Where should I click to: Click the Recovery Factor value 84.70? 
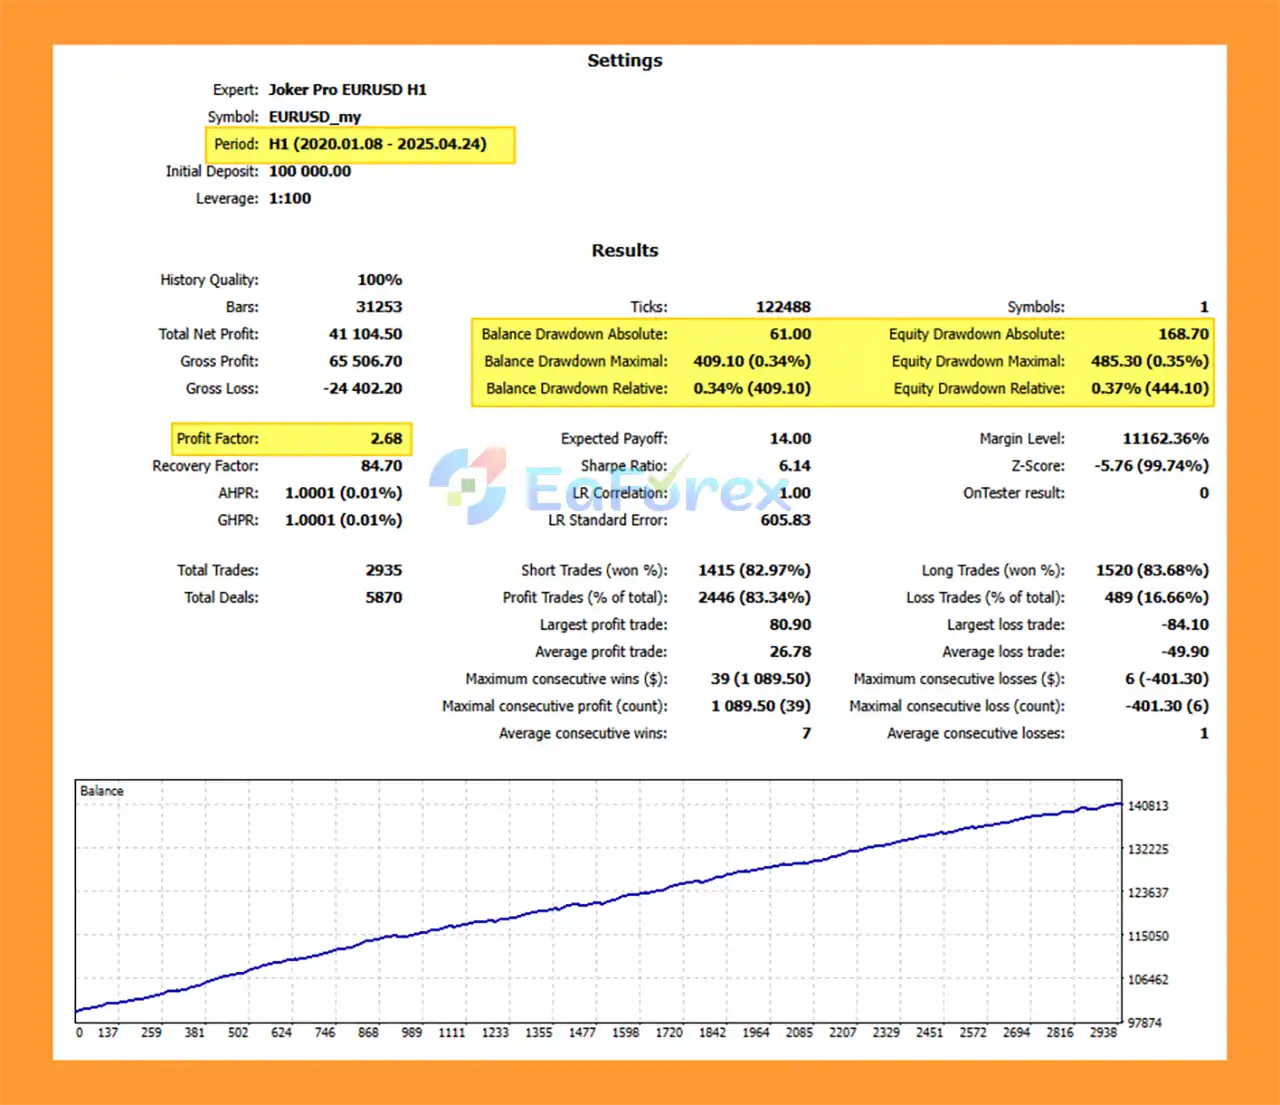point(381,466)
